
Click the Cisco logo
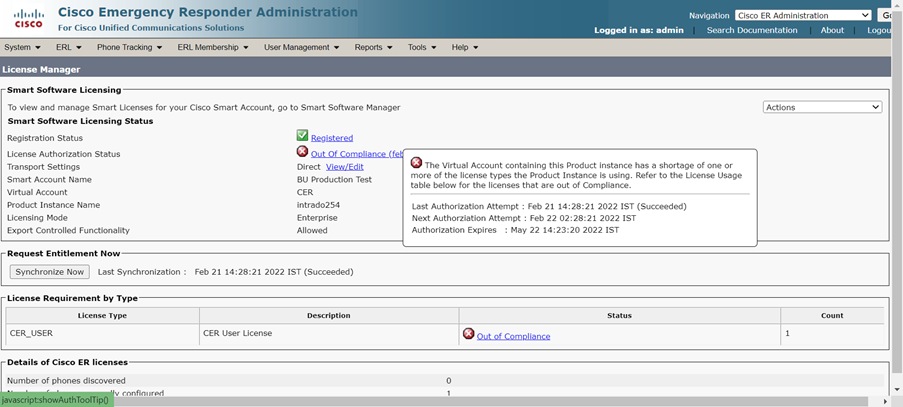click(29, 18)
